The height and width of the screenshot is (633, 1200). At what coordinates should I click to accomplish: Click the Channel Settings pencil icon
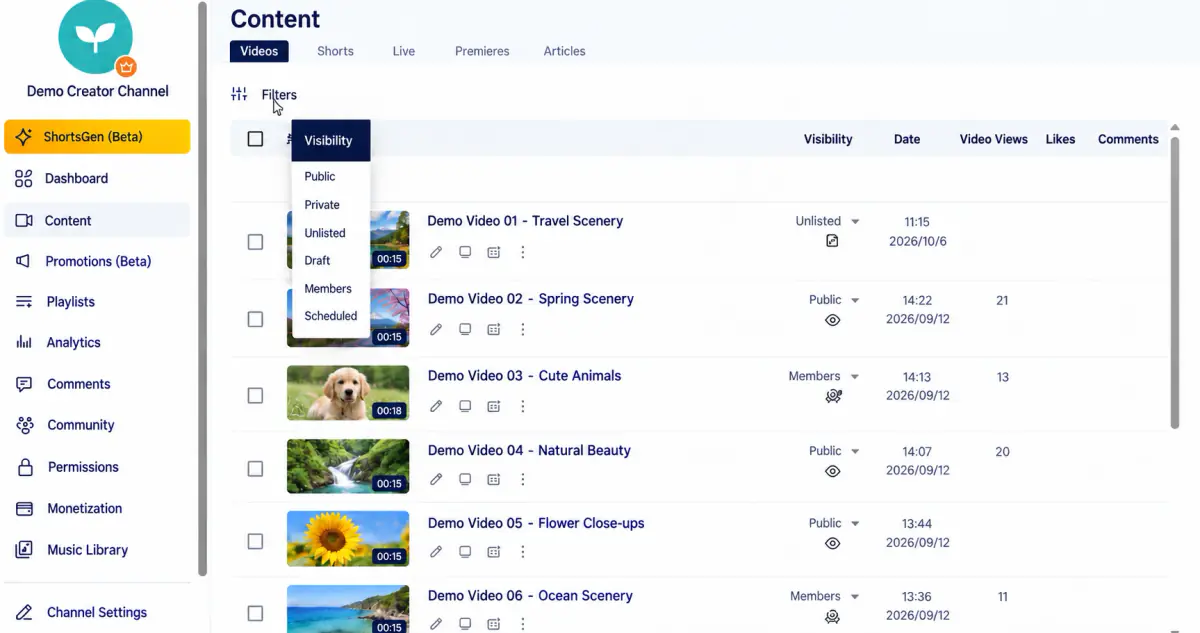[25, 612]
